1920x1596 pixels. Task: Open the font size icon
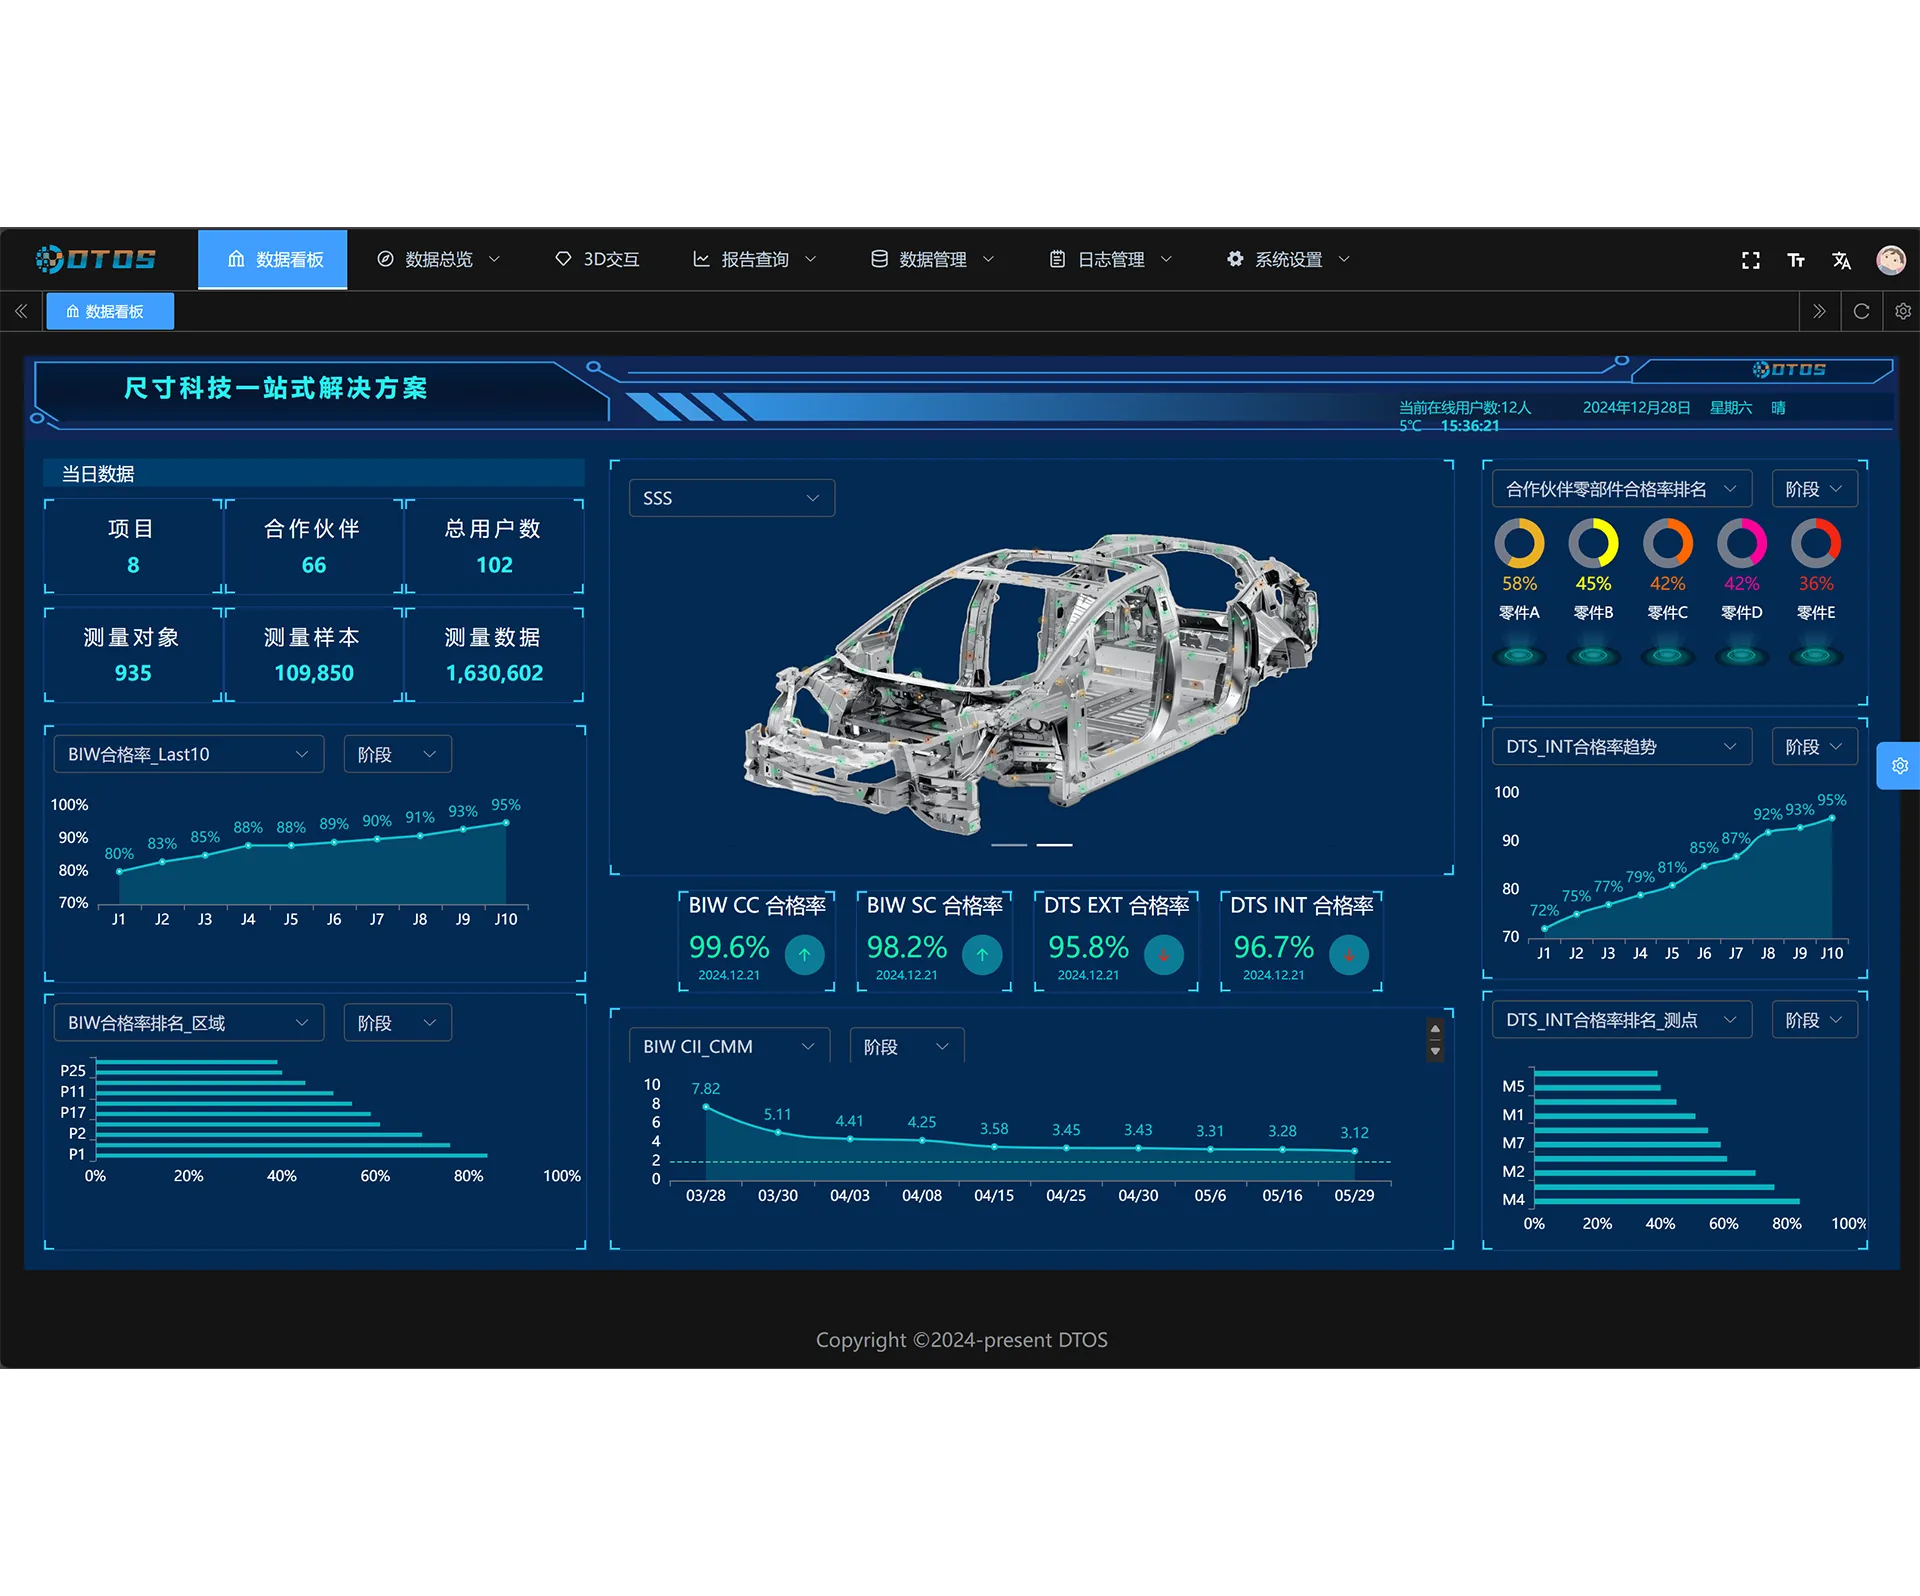click(1796, 260)
